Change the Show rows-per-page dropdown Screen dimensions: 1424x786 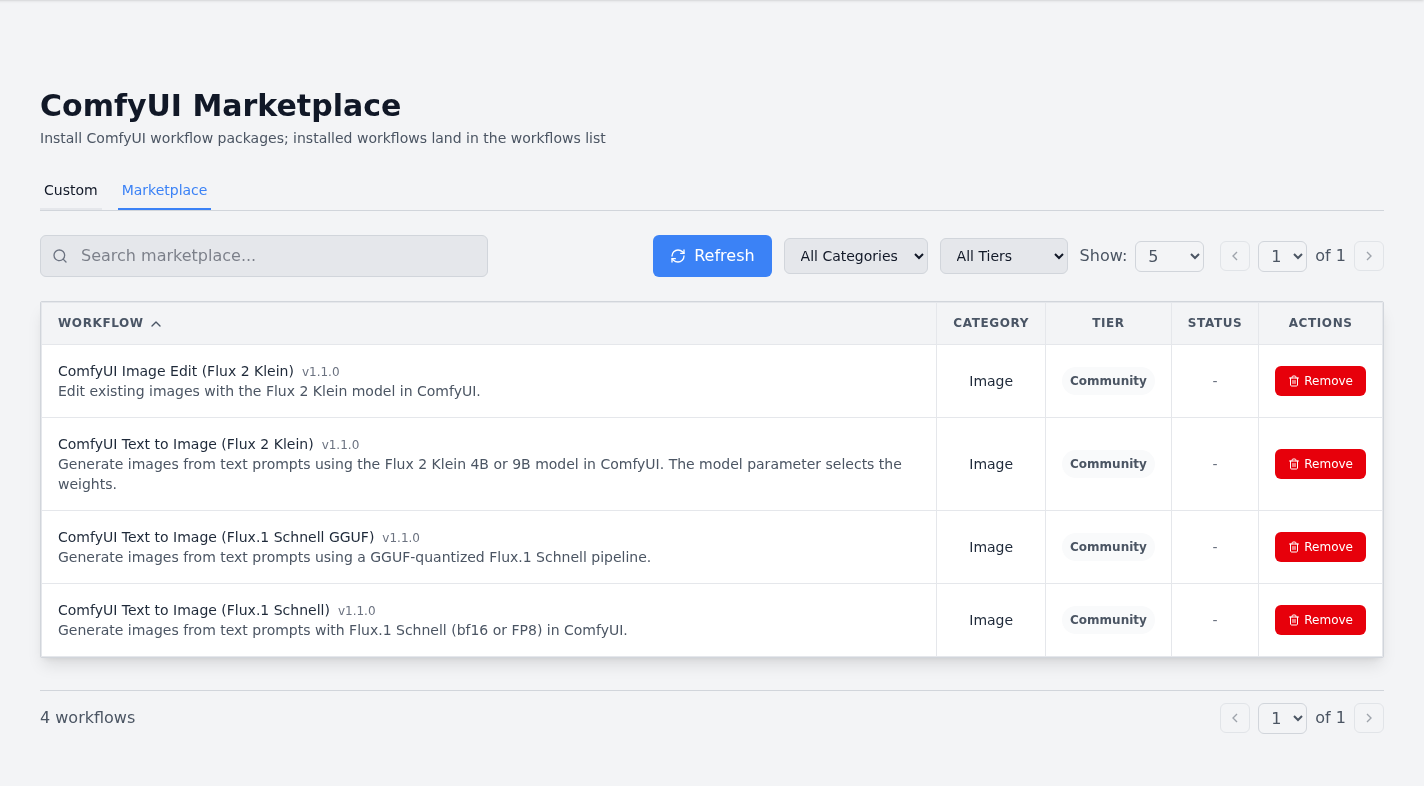[x=1169, y=256]
